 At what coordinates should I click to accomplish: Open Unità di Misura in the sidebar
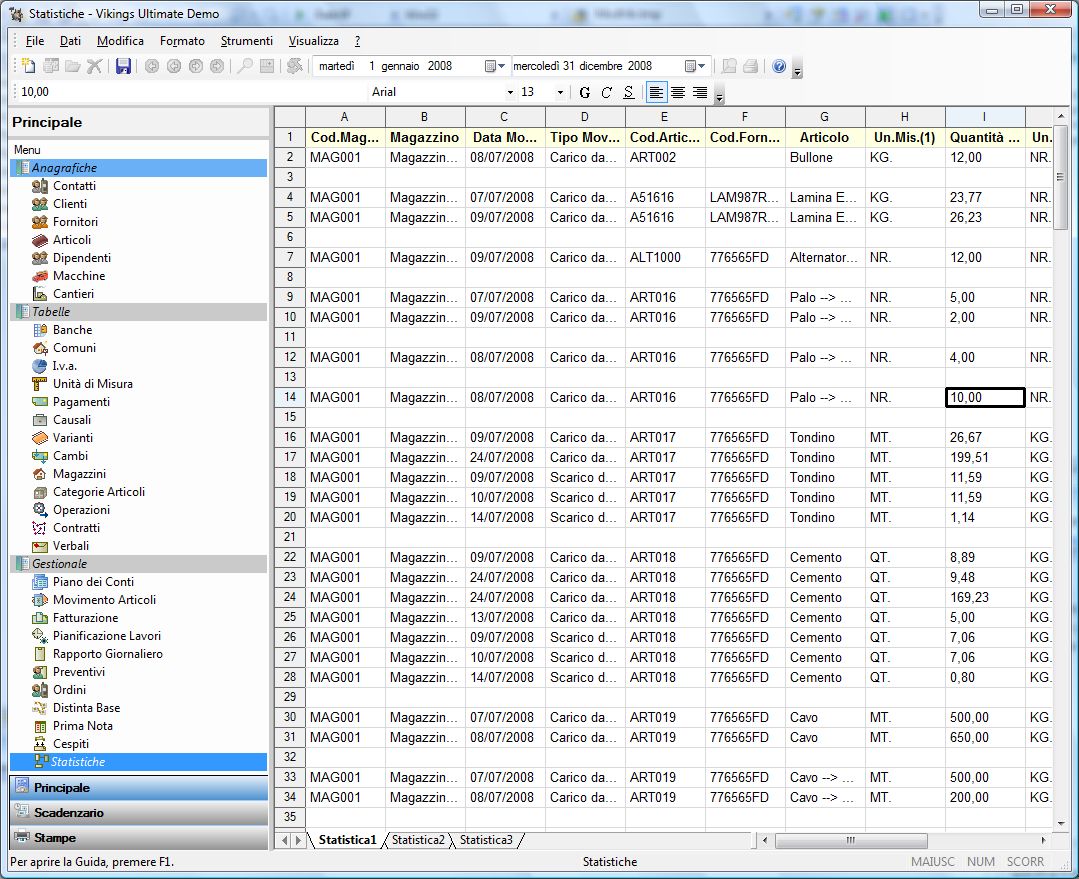coord(93,383)
